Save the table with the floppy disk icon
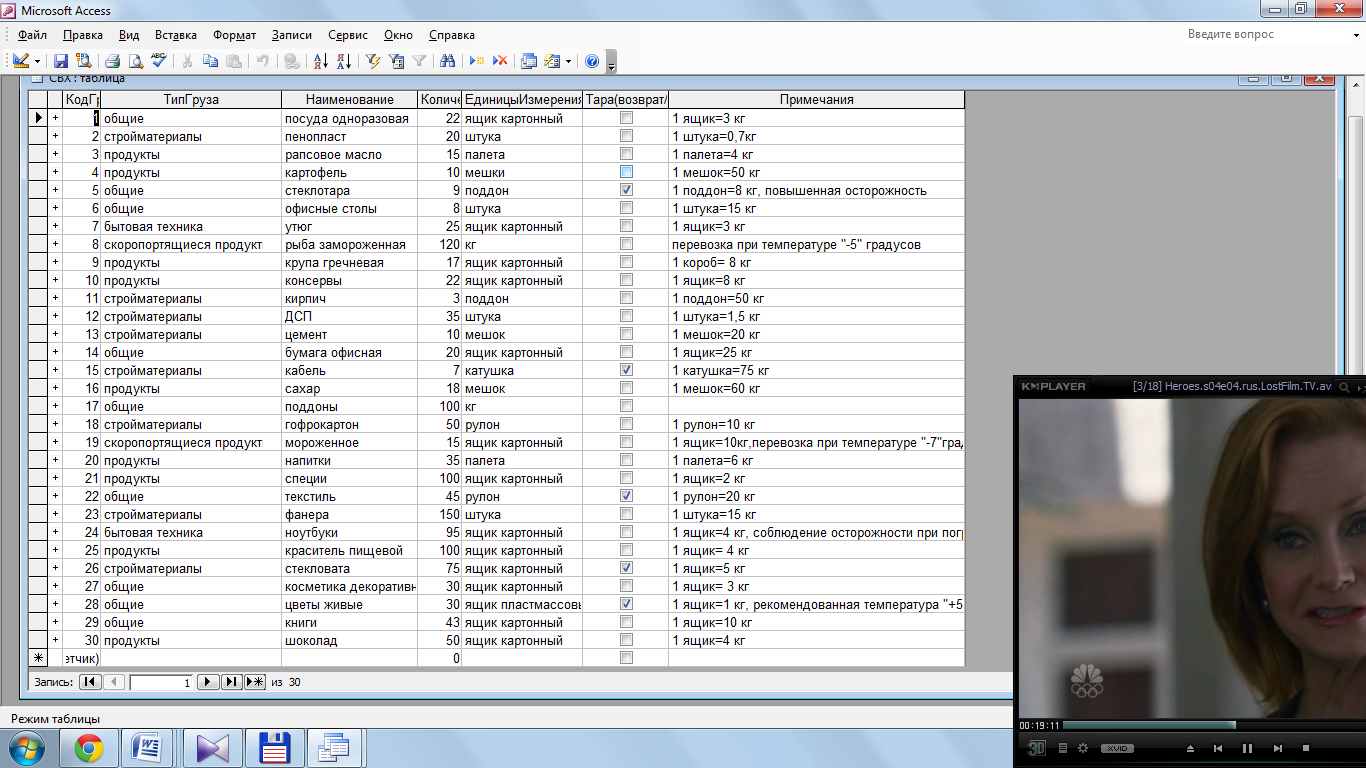This screenshot has height=768, width=1366. coord(61,61)
